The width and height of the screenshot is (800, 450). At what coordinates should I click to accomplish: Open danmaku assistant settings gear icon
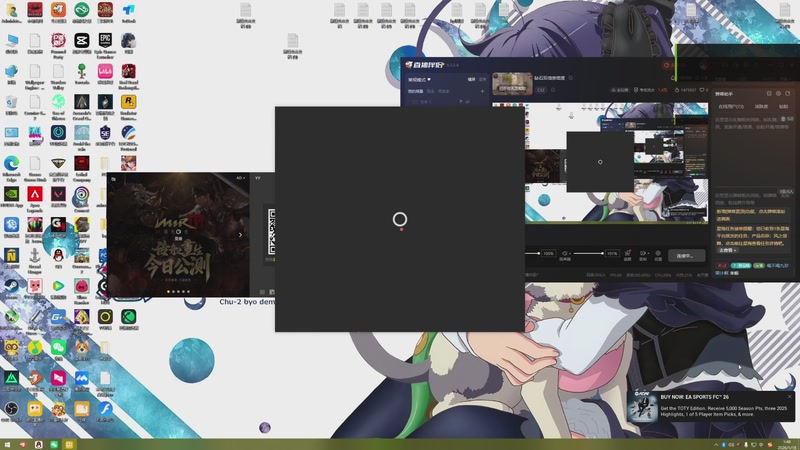(x=779, y=94)
